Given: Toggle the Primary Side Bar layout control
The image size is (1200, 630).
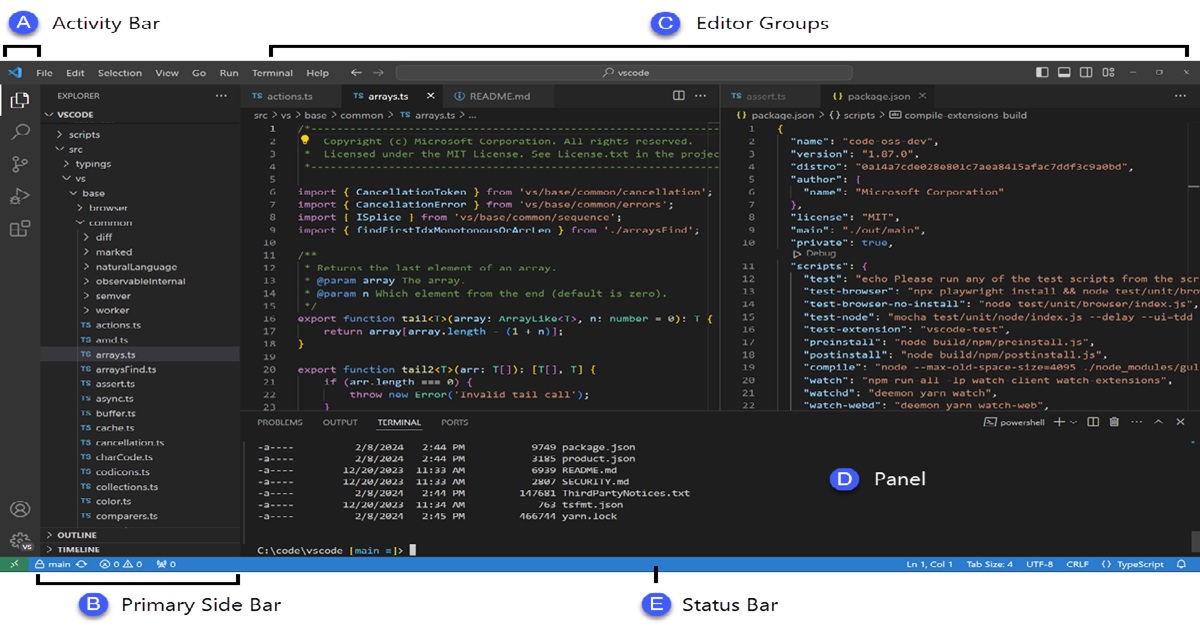Looking at the screenshot, I should click(x=1042, y=72).
